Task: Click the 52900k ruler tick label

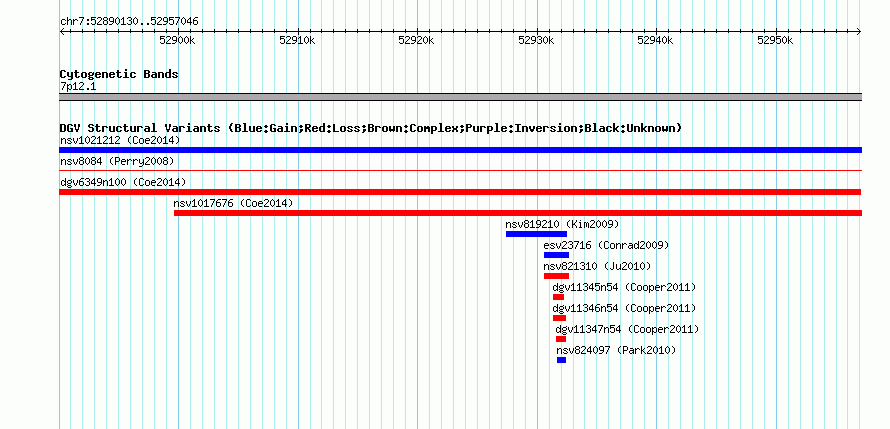Action: [178, 40]
